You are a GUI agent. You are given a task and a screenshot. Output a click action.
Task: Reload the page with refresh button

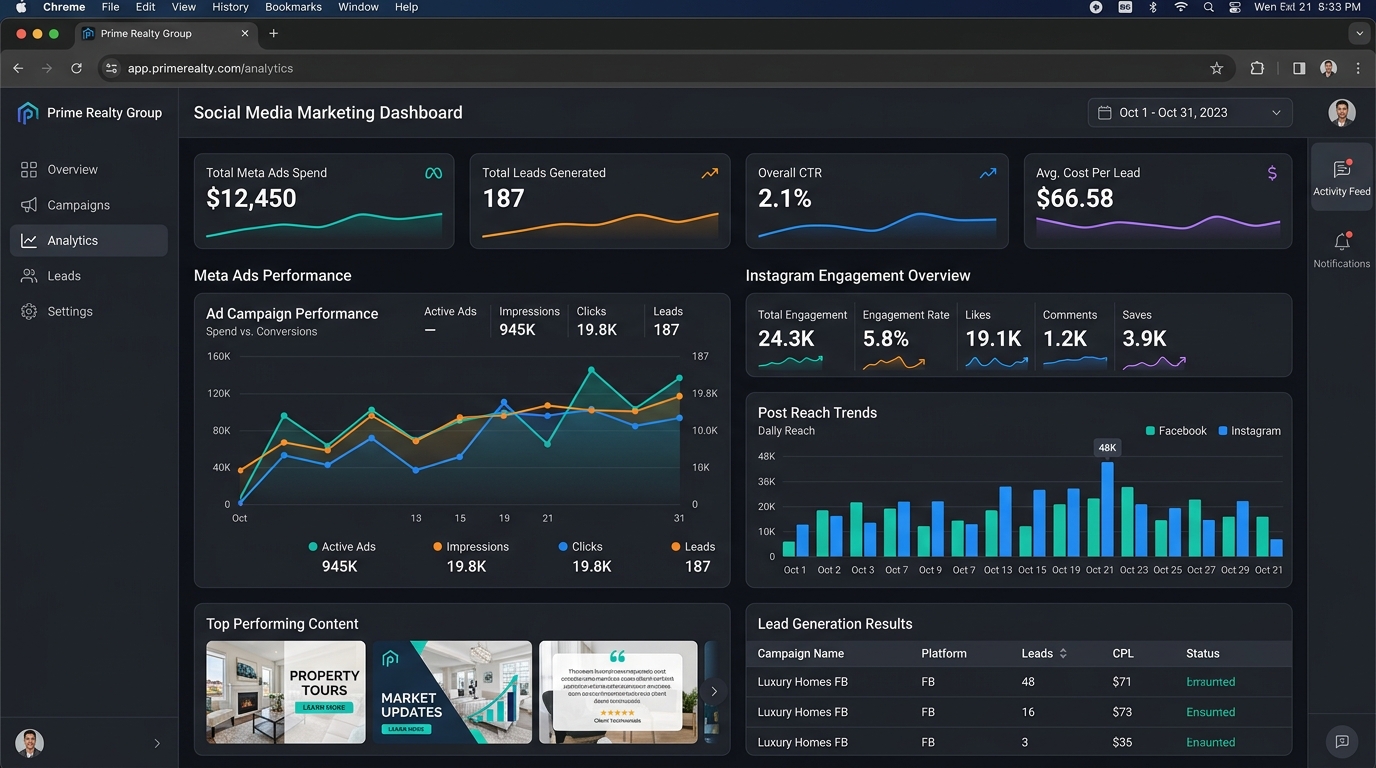coord(76,68)
